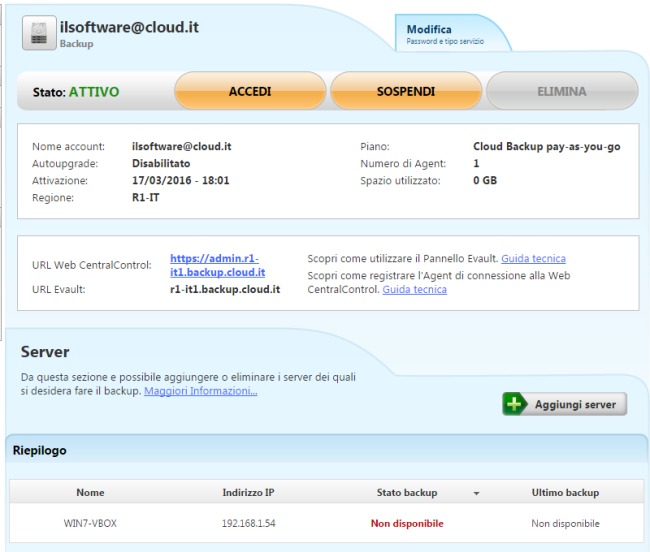Click the red Non disponibile backup status
Viewport: 650px width, 552px height.
407,523
